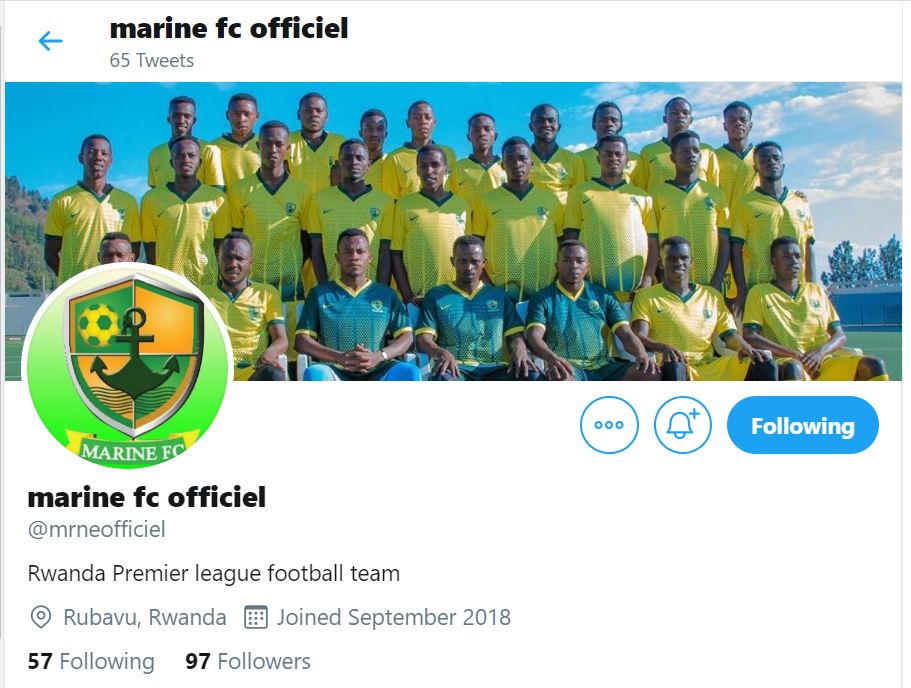Open the three-dot more options menu
Image resolution: width=911 pixels, height=688 pixels.
pyautogui.click(x=609, y=425)
